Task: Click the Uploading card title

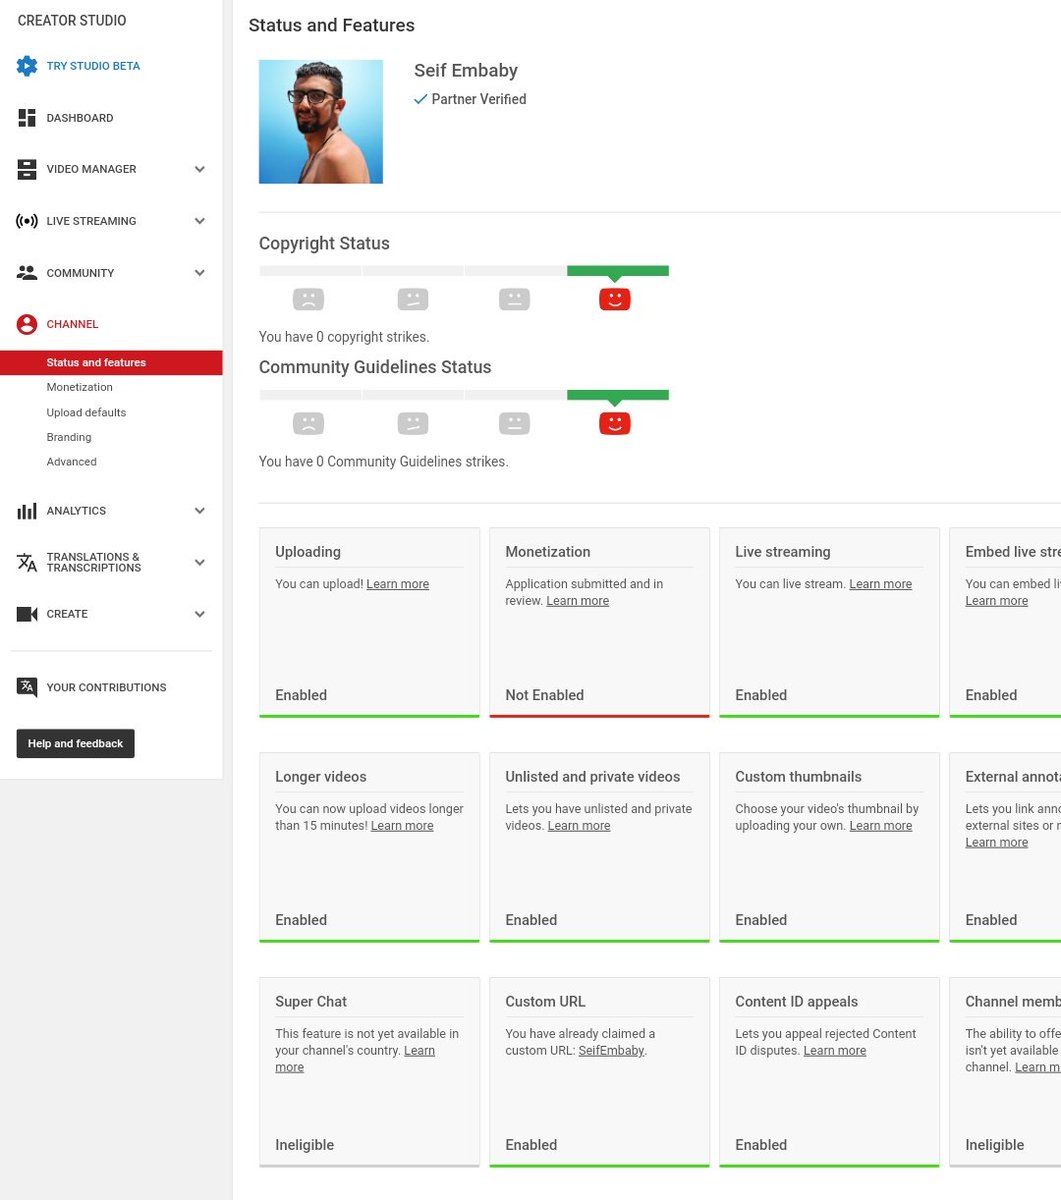Action: click(308, 552)
